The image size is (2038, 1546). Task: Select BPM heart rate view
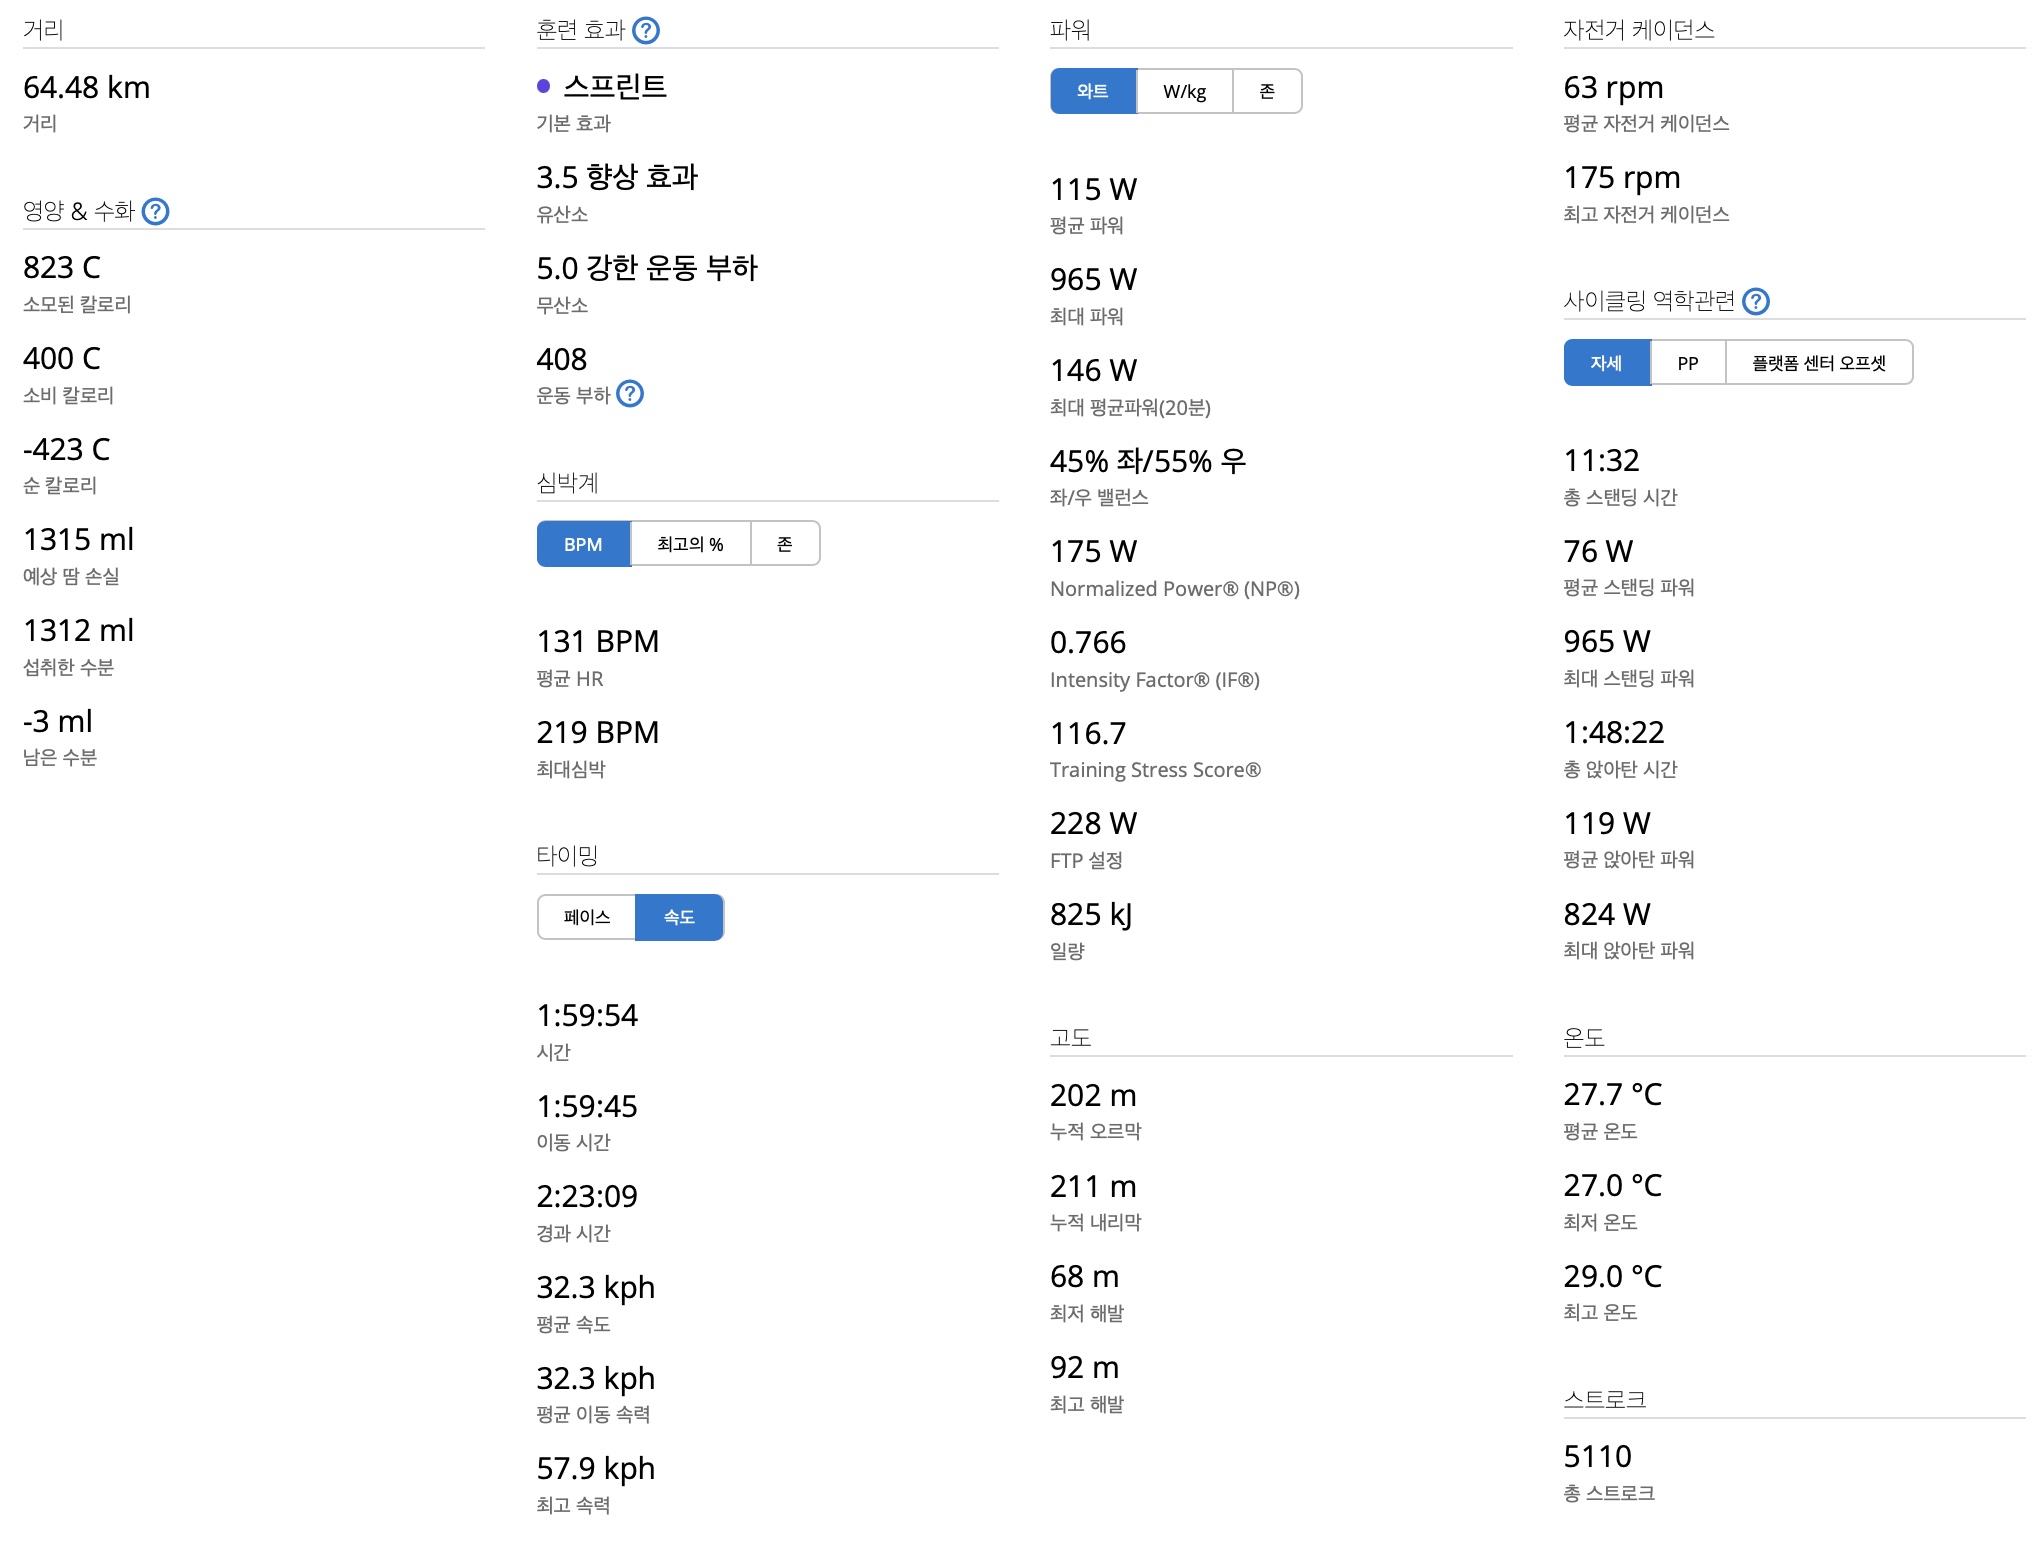583,544
